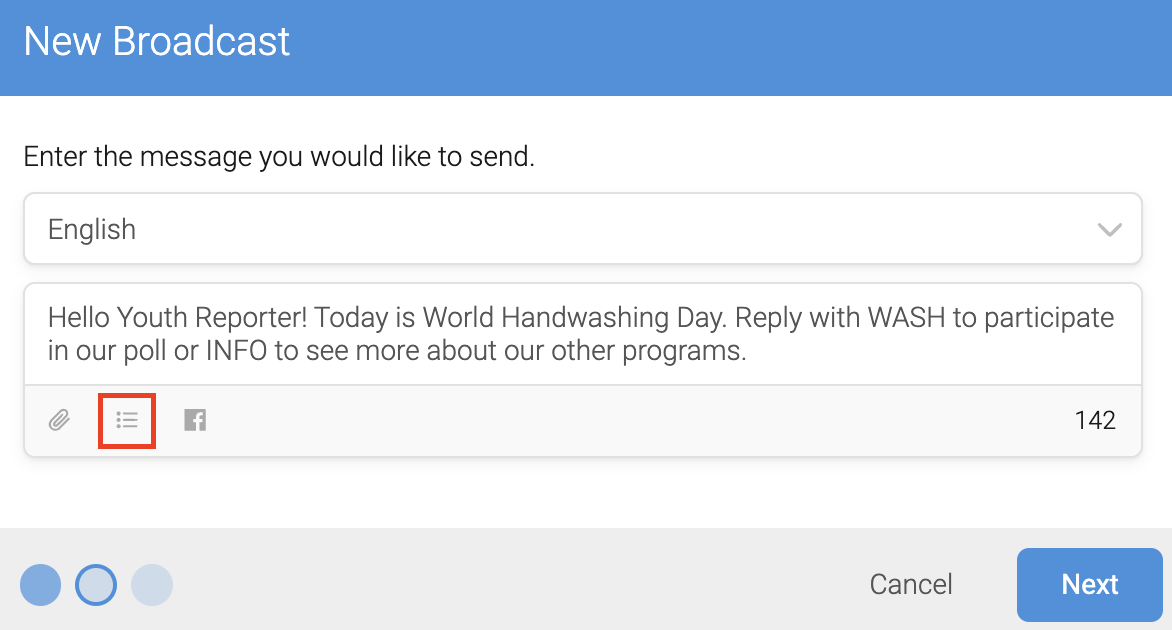Click the Facebook topic icon

[x=195, y=421]
